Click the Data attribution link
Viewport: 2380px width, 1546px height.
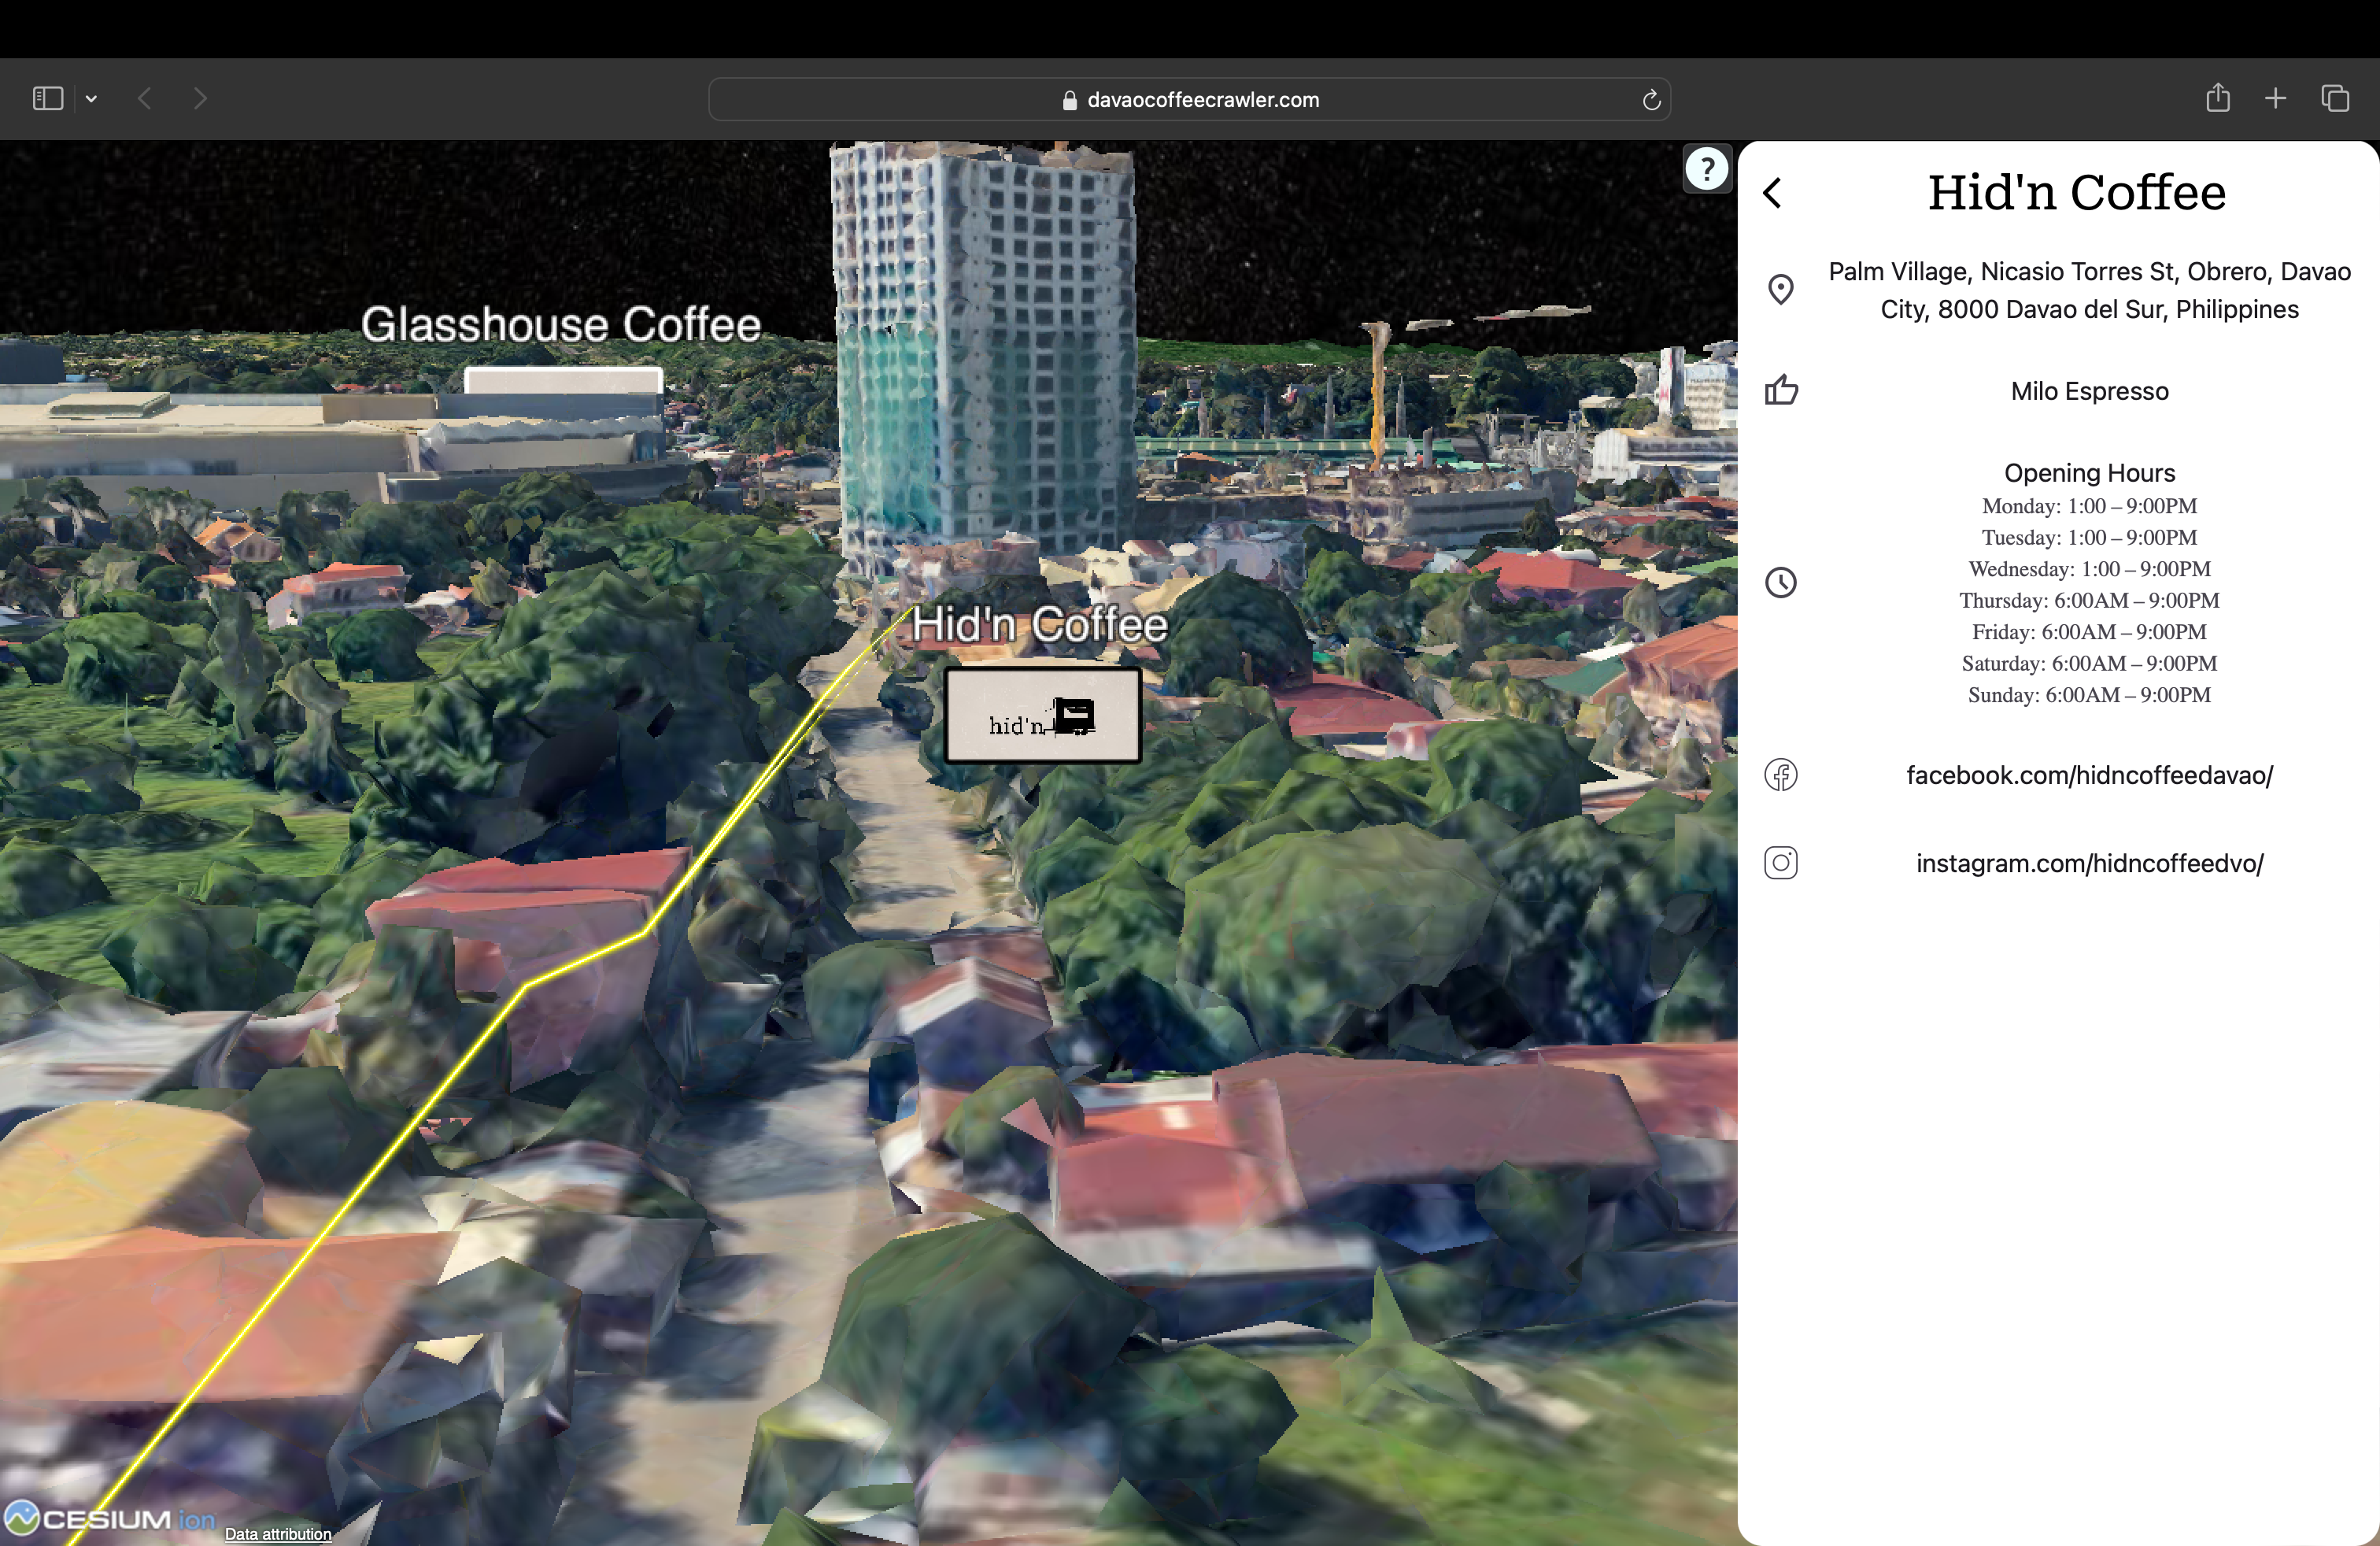[278, 1534]
